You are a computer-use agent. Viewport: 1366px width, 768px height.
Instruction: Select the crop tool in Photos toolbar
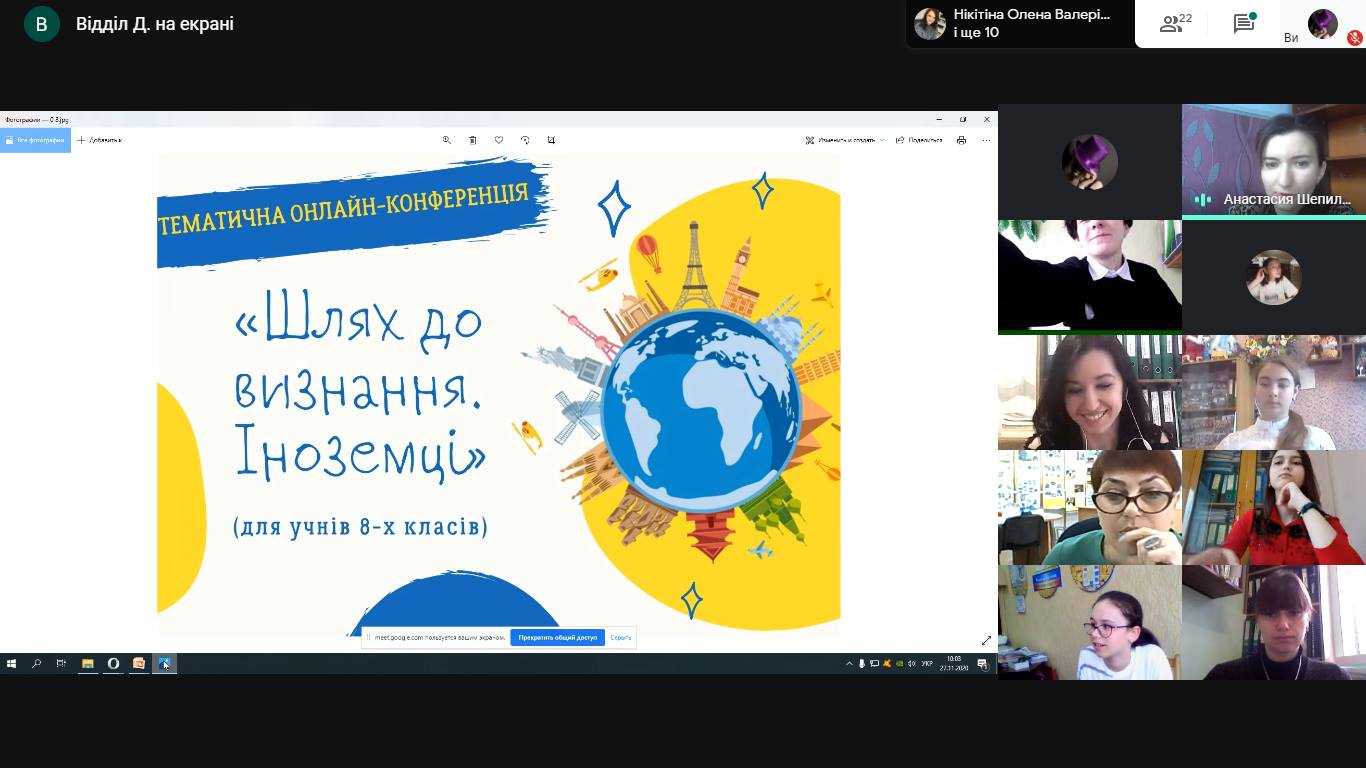point(551,140)
